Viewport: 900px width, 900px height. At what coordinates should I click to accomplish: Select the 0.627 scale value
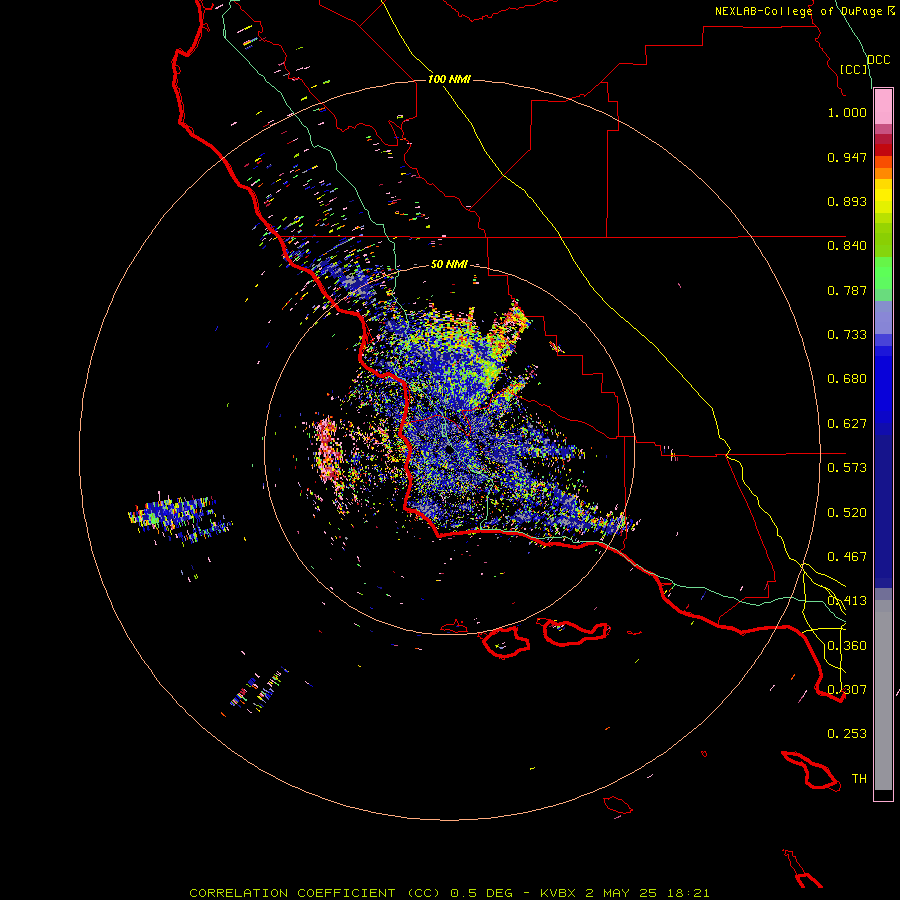click(x=847, y=424)
